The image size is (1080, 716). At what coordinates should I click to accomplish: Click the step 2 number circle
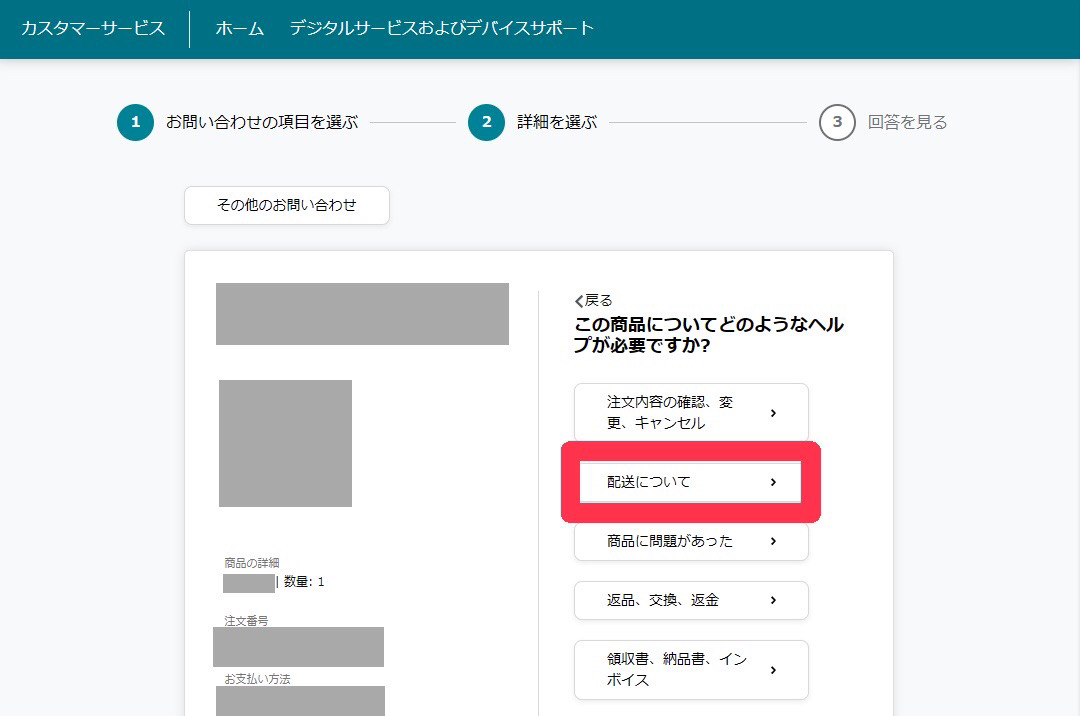(486, 123)
